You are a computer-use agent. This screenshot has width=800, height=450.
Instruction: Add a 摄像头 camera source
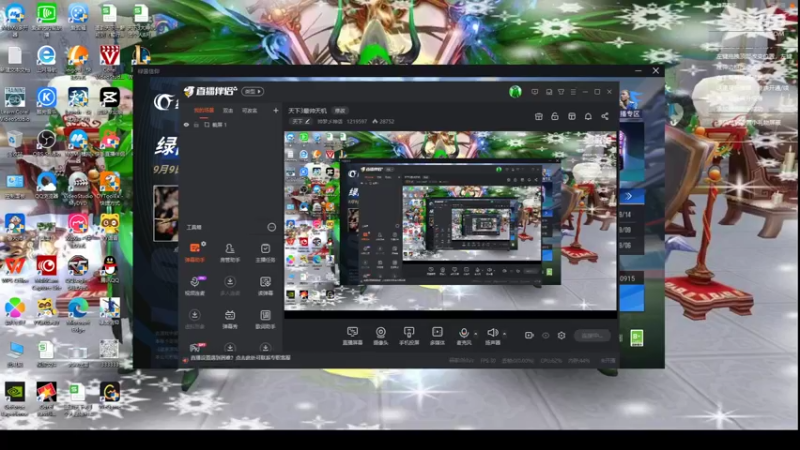381,336
